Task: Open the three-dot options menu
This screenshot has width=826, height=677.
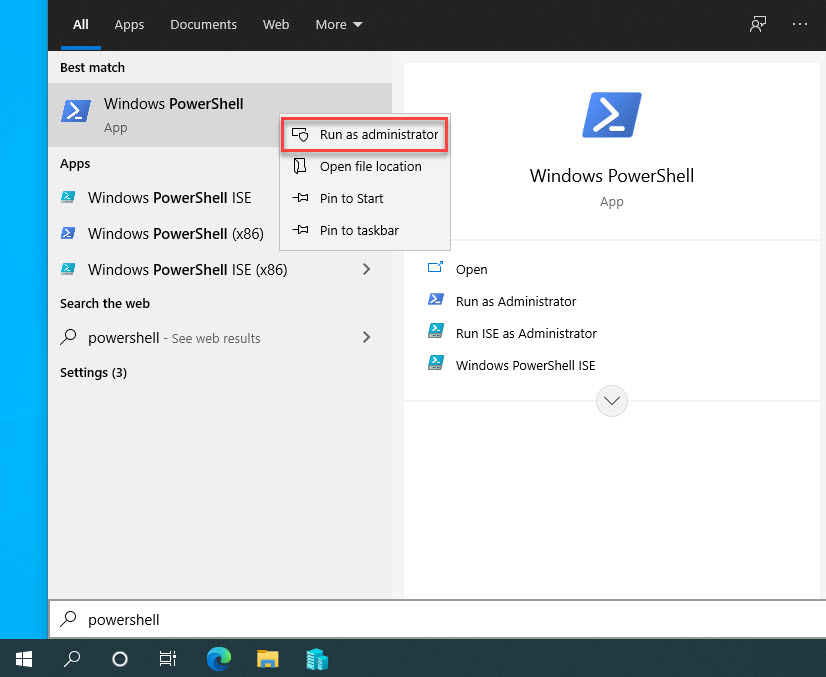Action: [800, 24]
